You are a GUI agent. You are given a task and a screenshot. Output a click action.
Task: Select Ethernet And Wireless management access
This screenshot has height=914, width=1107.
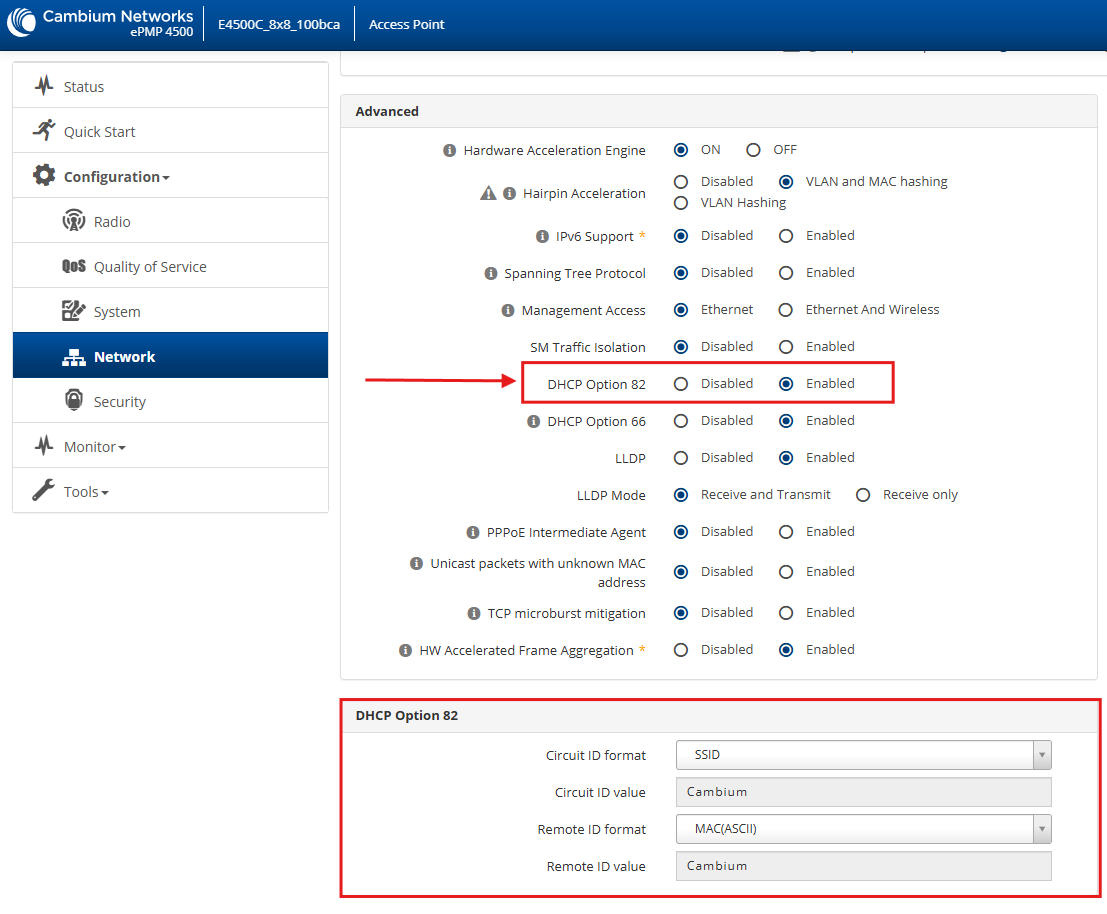[785, 310]
